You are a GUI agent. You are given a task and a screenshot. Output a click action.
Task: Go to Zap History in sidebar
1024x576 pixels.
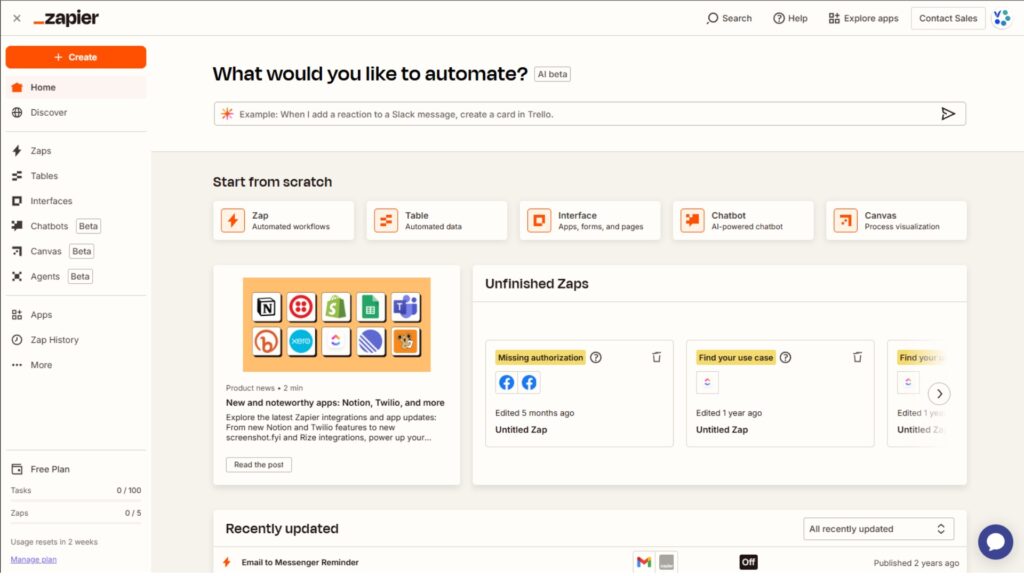54,340
